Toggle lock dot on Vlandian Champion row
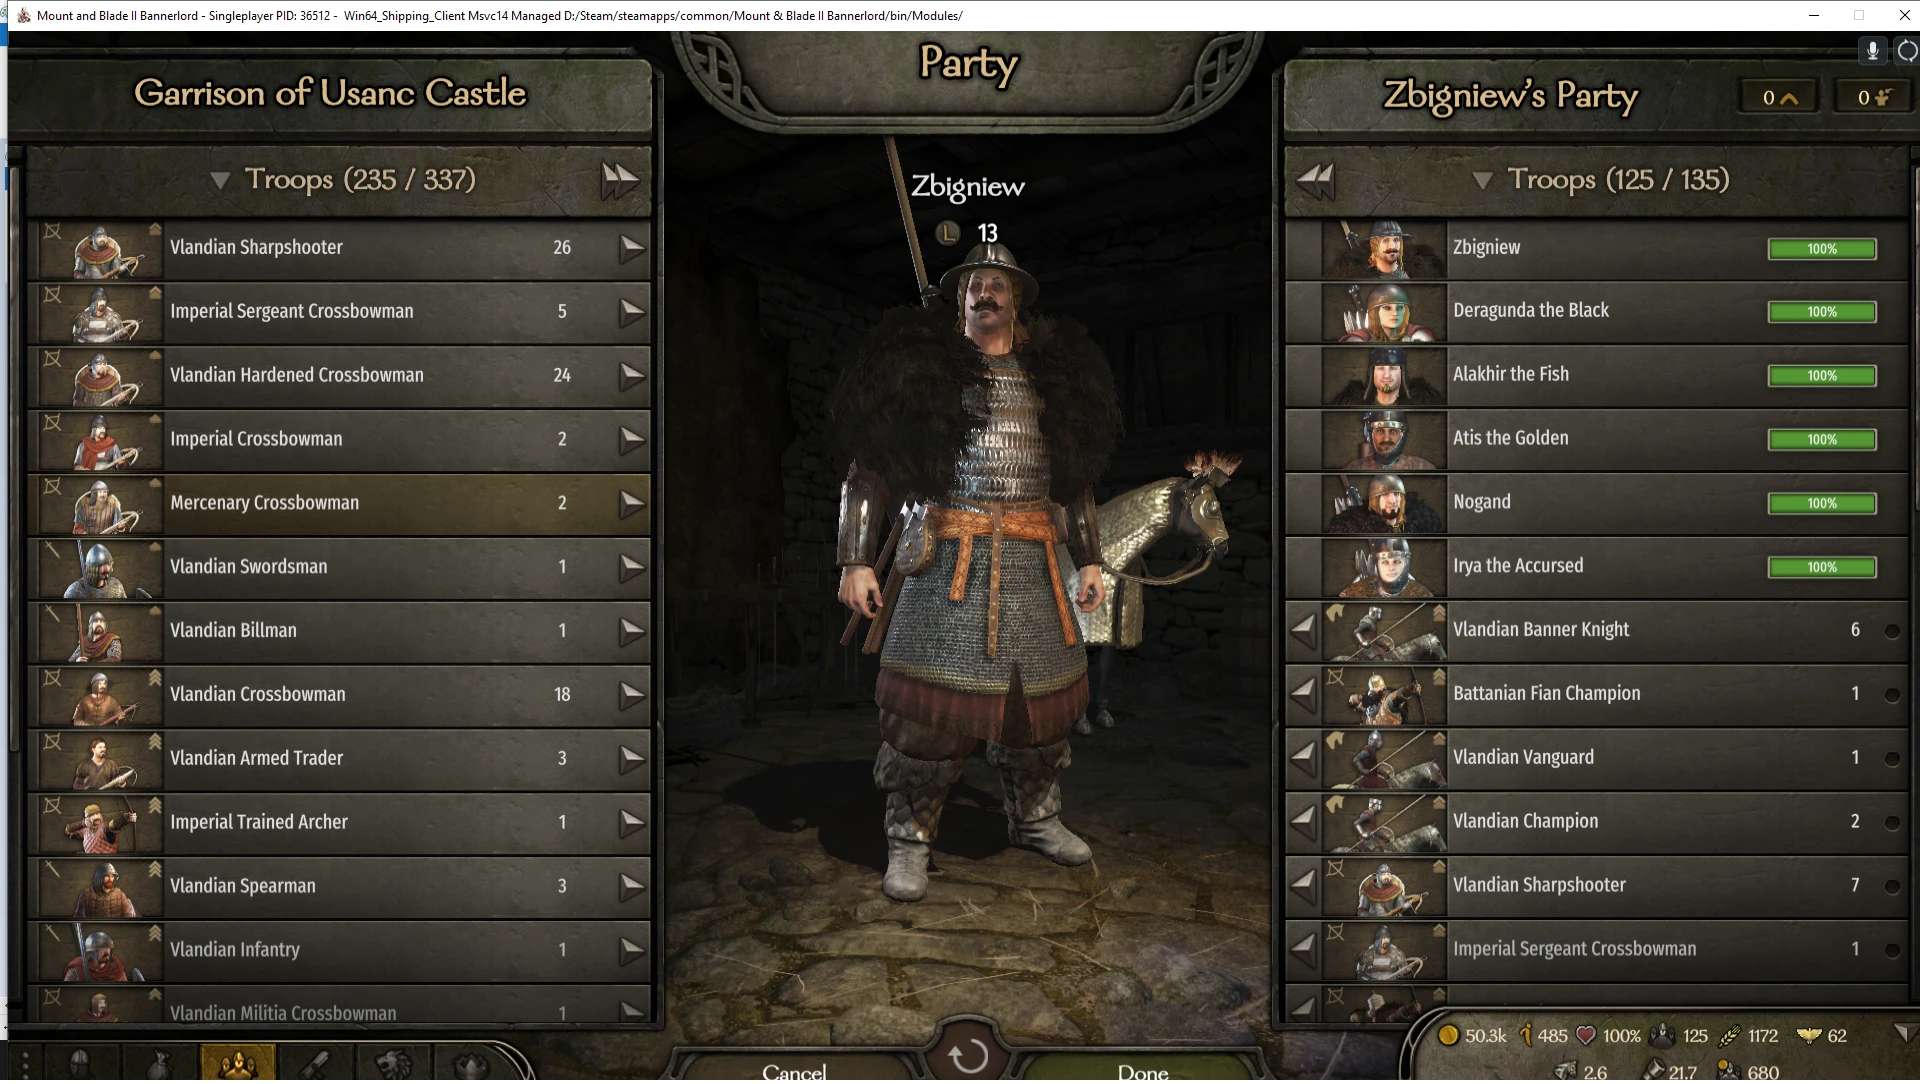Image resolution: width=1920 pixels, height=1084 pixels. click(x=1892, y=823)
